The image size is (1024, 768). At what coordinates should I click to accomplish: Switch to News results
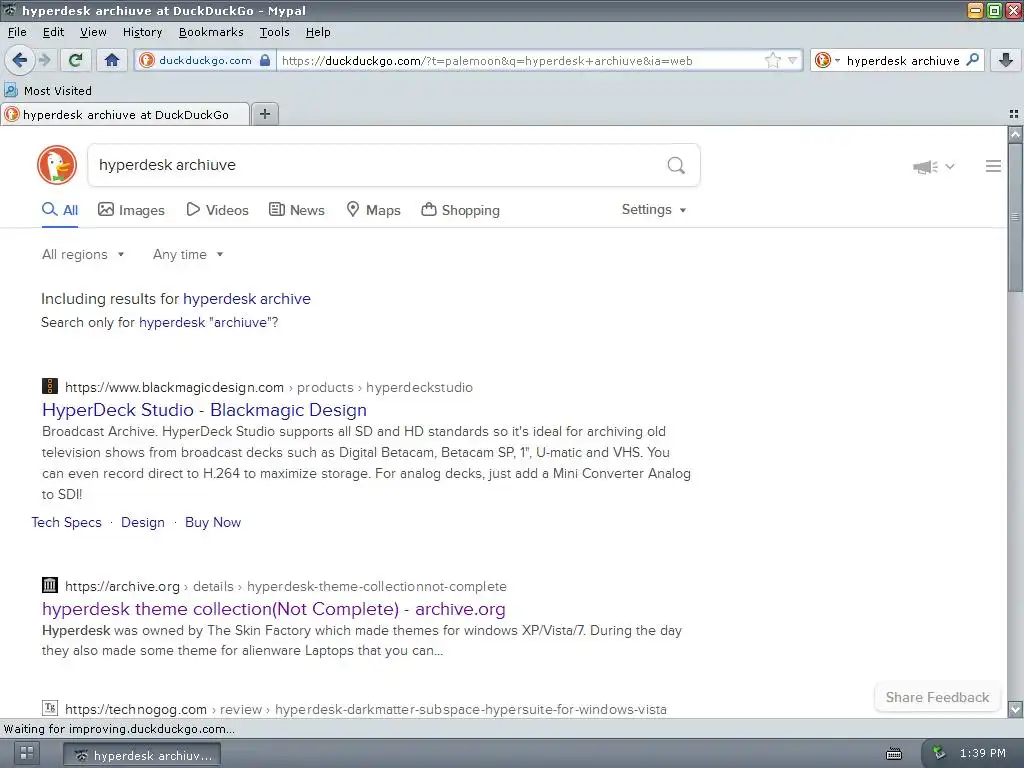point(297,210)
